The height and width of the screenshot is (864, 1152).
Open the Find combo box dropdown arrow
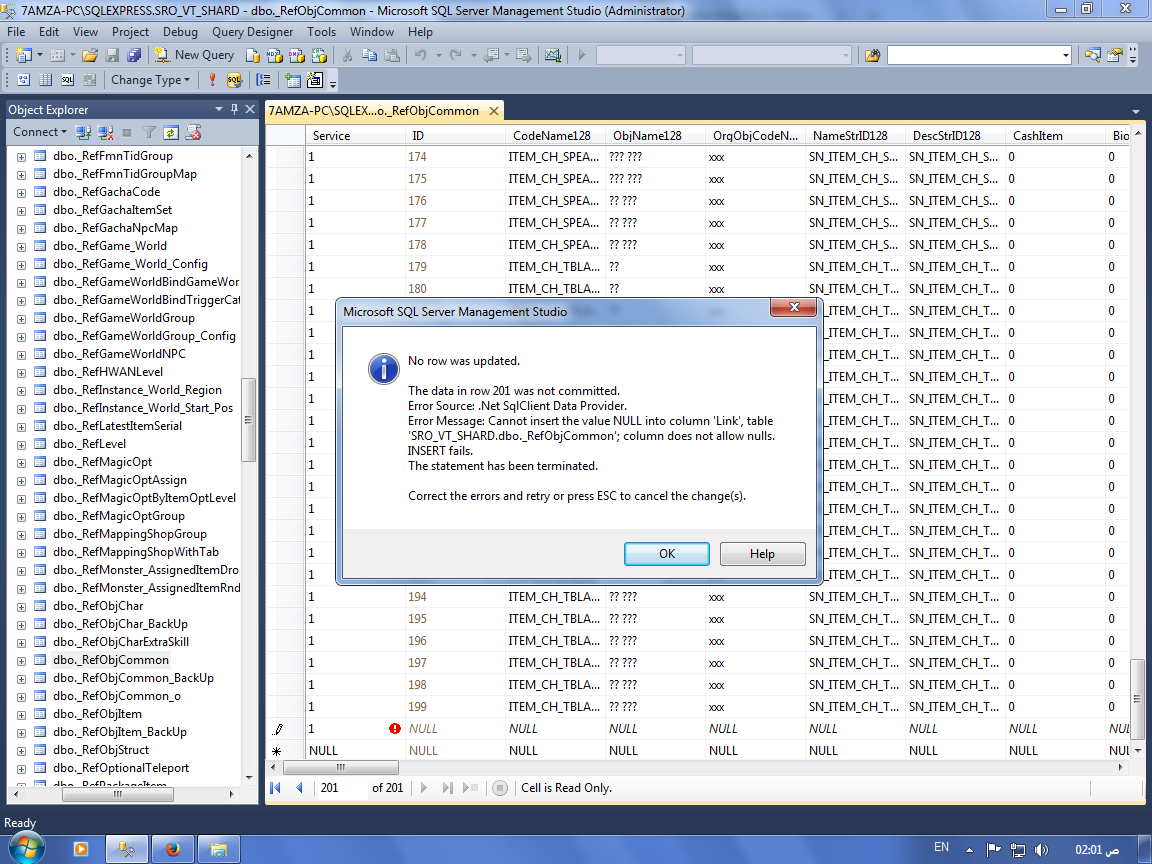(1065, 55)
